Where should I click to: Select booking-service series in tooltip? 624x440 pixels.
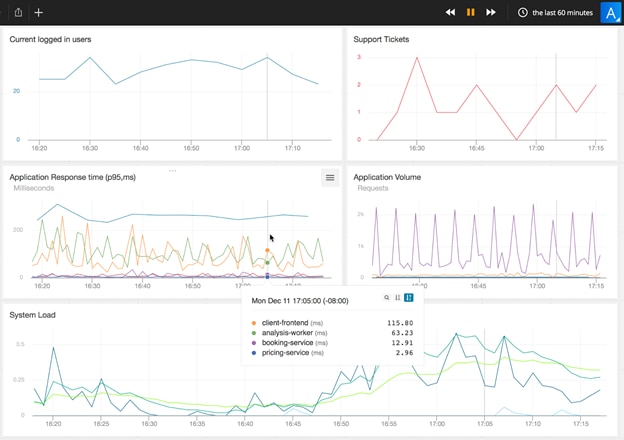pos(284,343)
